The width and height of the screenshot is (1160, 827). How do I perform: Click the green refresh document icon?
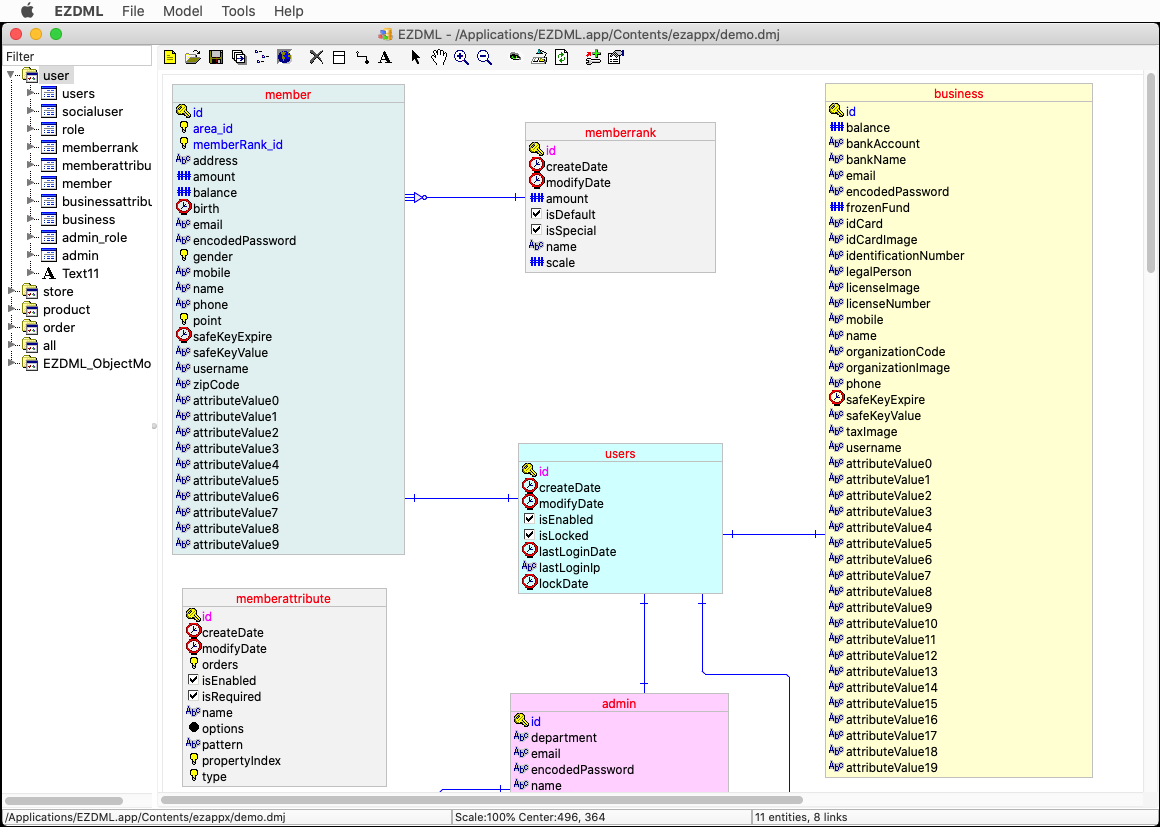coord(562,57)
